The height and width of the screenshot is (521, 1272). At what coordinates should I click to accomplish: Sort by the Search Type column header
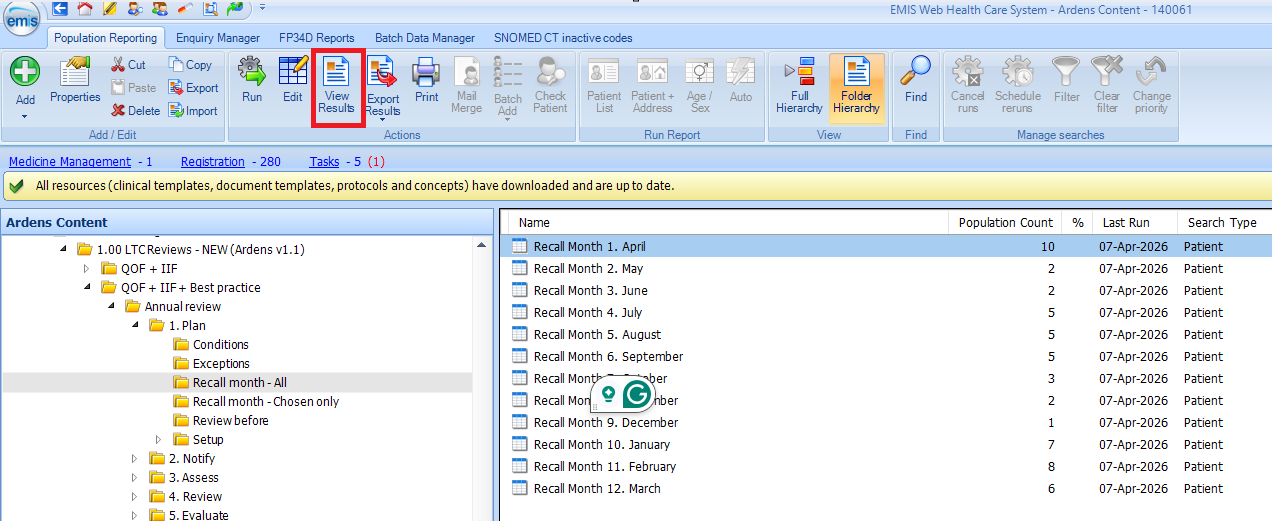tap(1224, 222)
